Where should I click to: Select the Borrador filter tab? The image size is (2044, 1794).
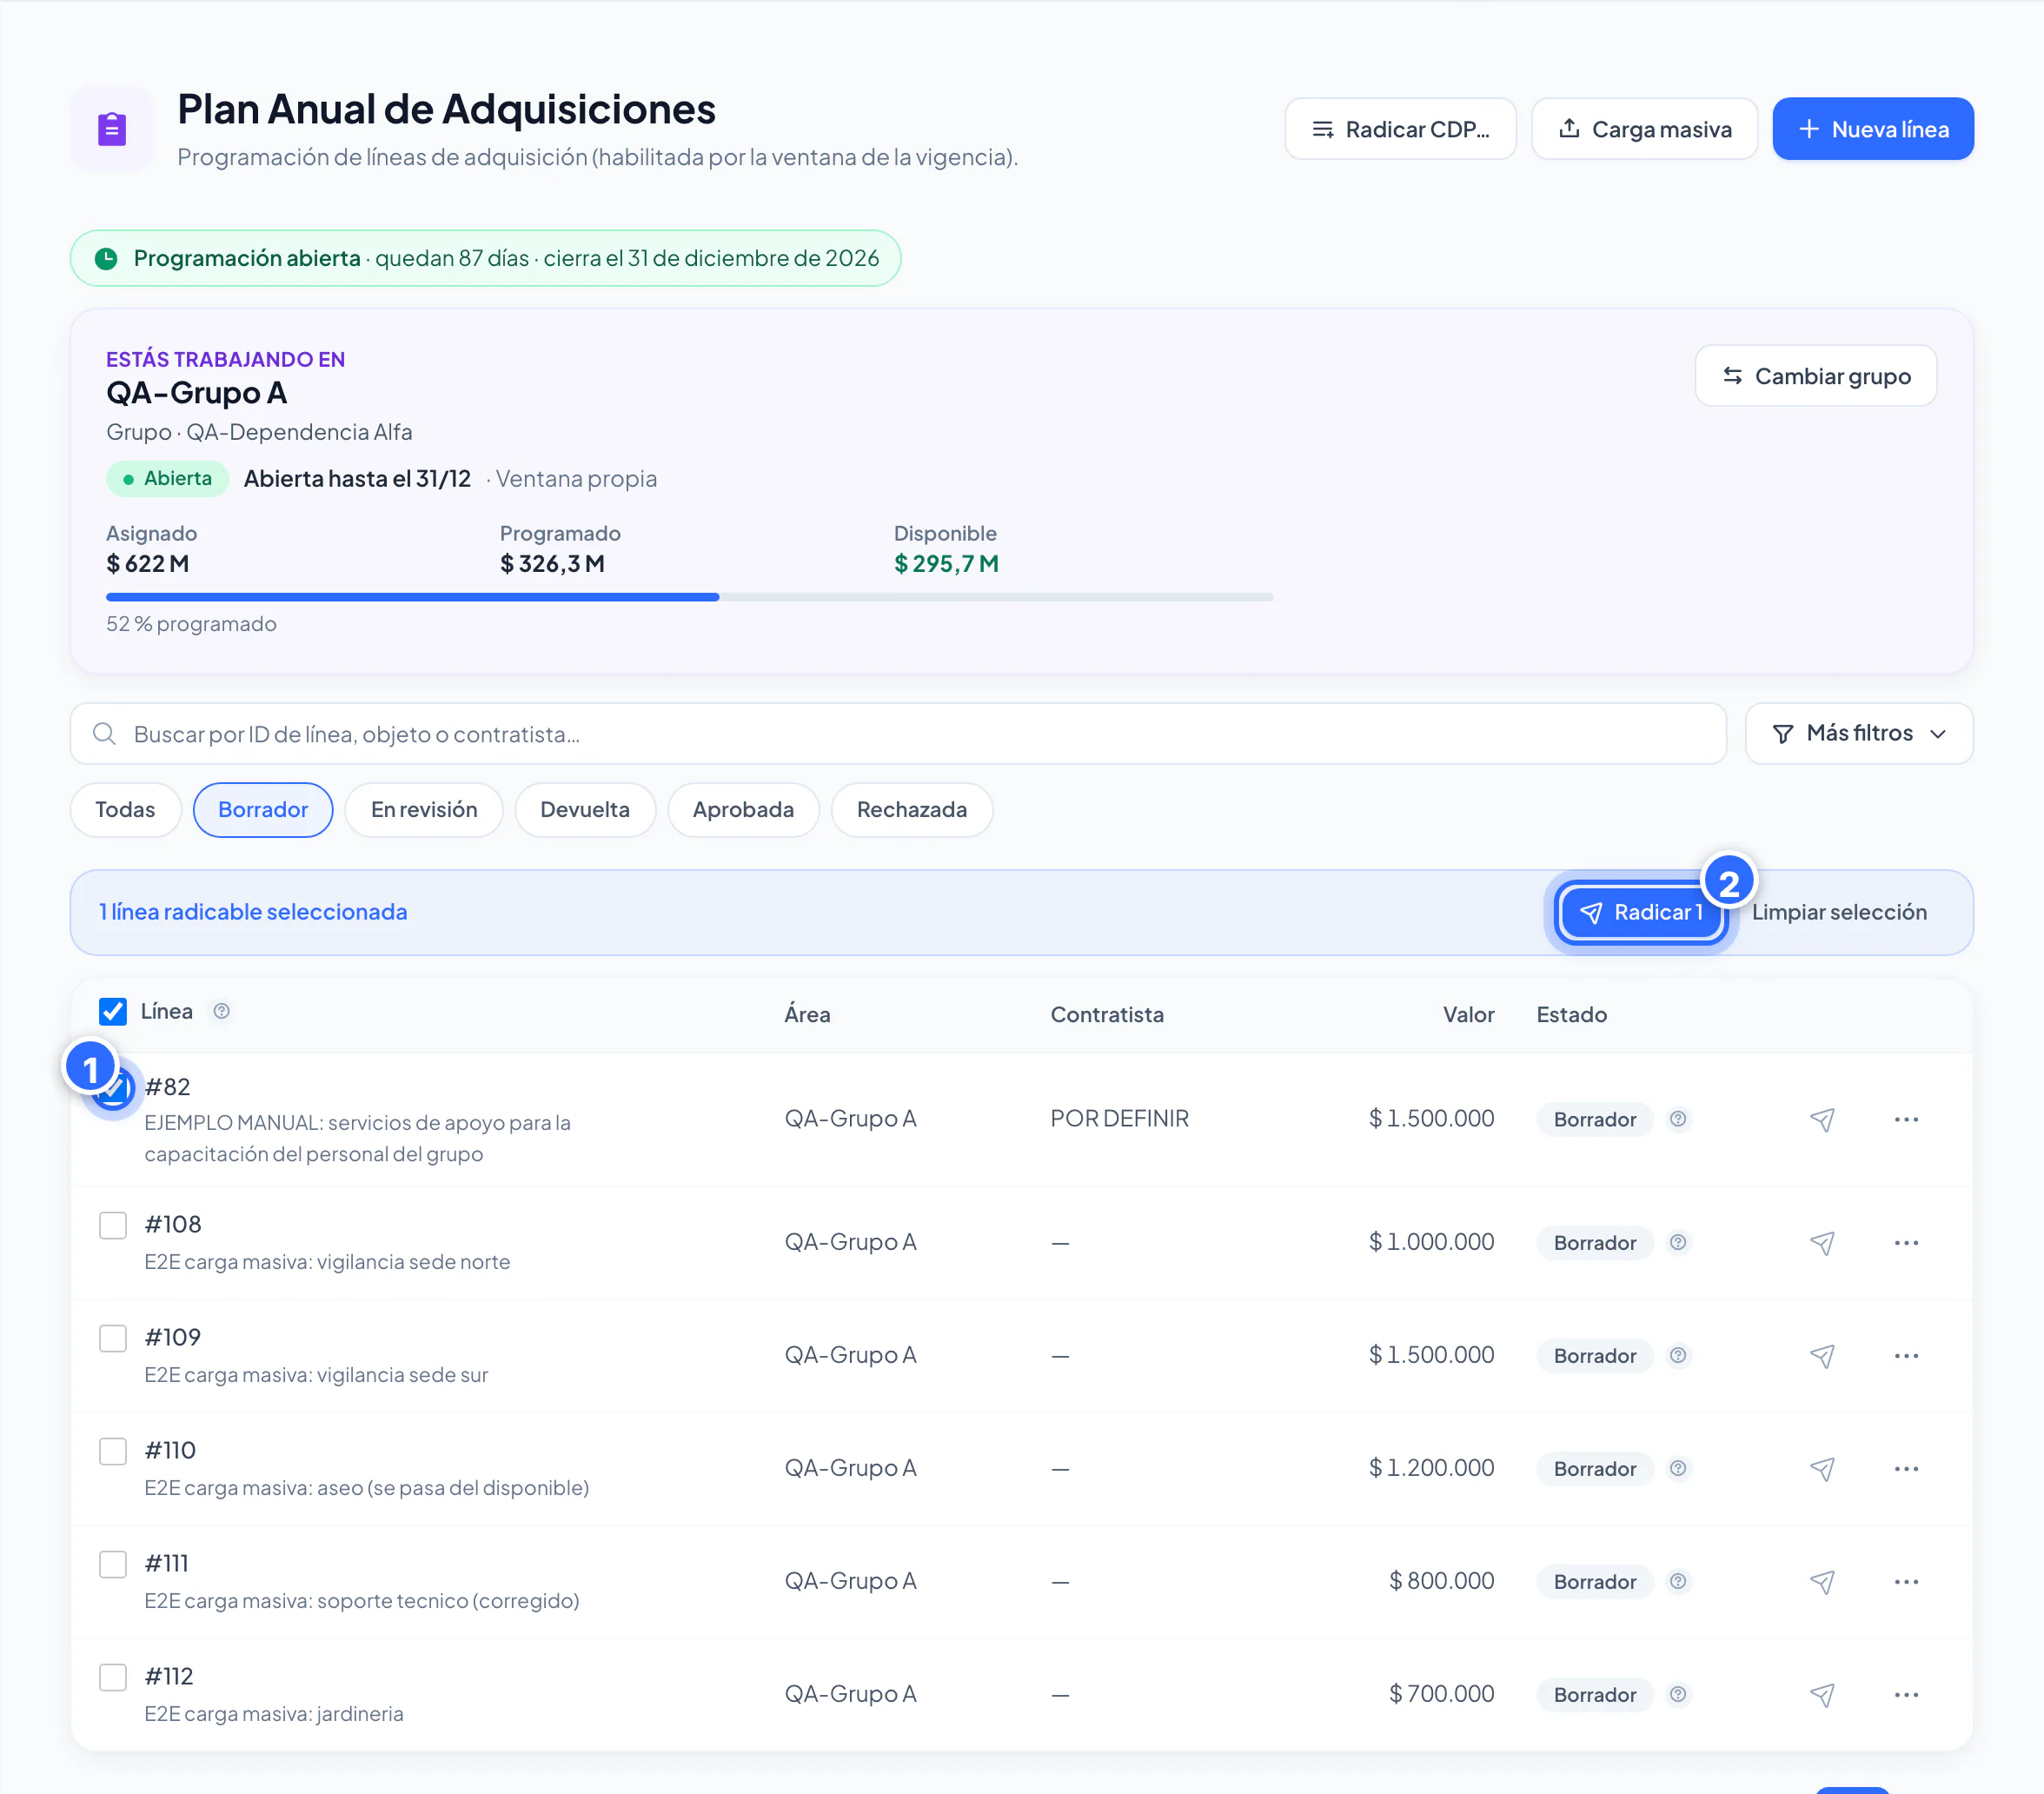point(263,810)
